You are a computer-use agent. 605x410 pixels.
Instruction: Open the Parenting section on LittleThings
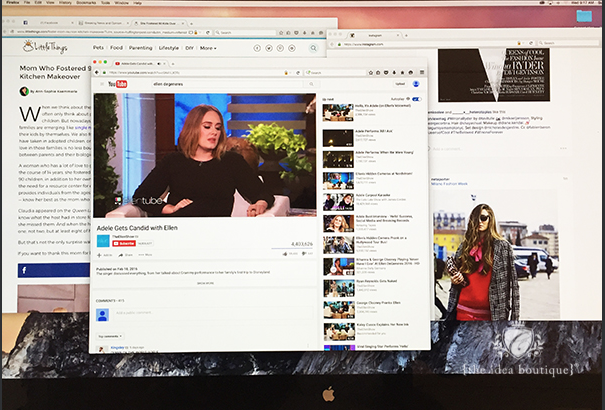pos(140,48)
